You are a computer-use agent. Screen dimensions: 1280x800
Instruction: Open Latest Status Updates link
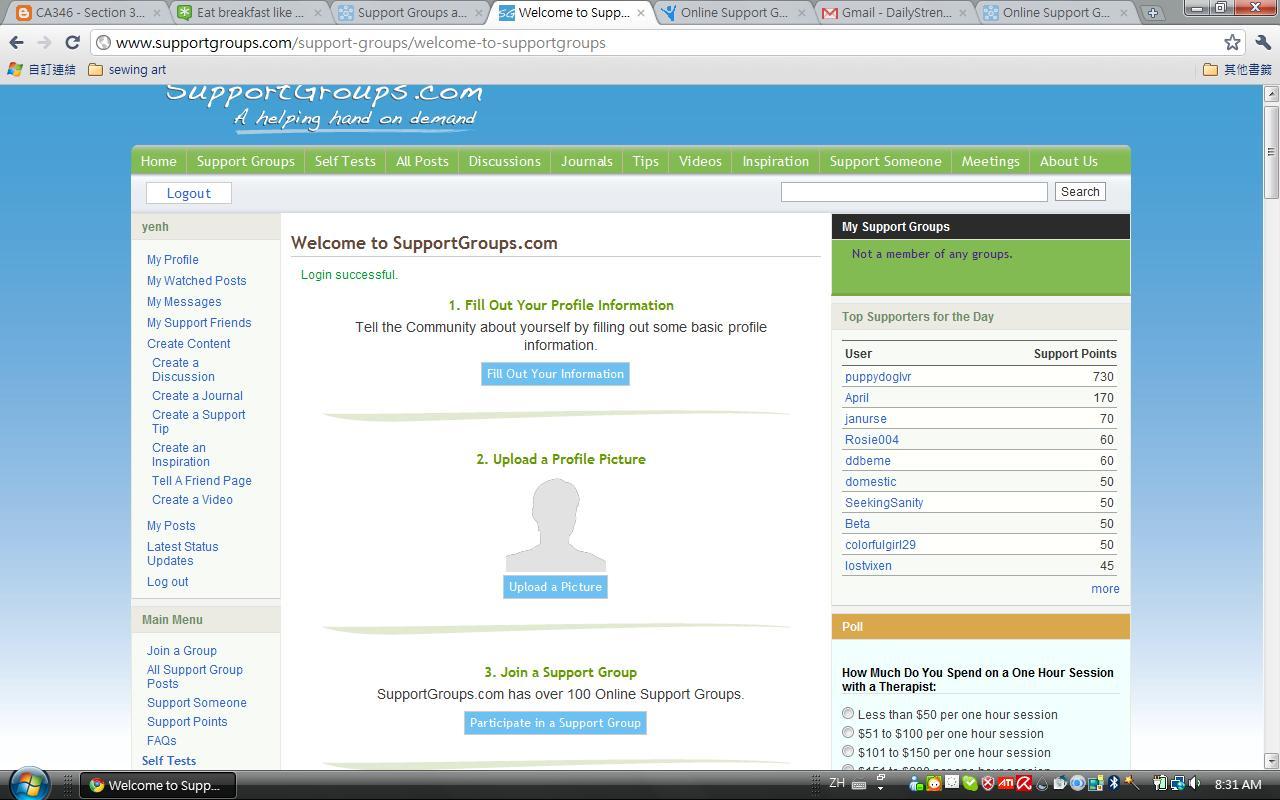click(182, 554)
